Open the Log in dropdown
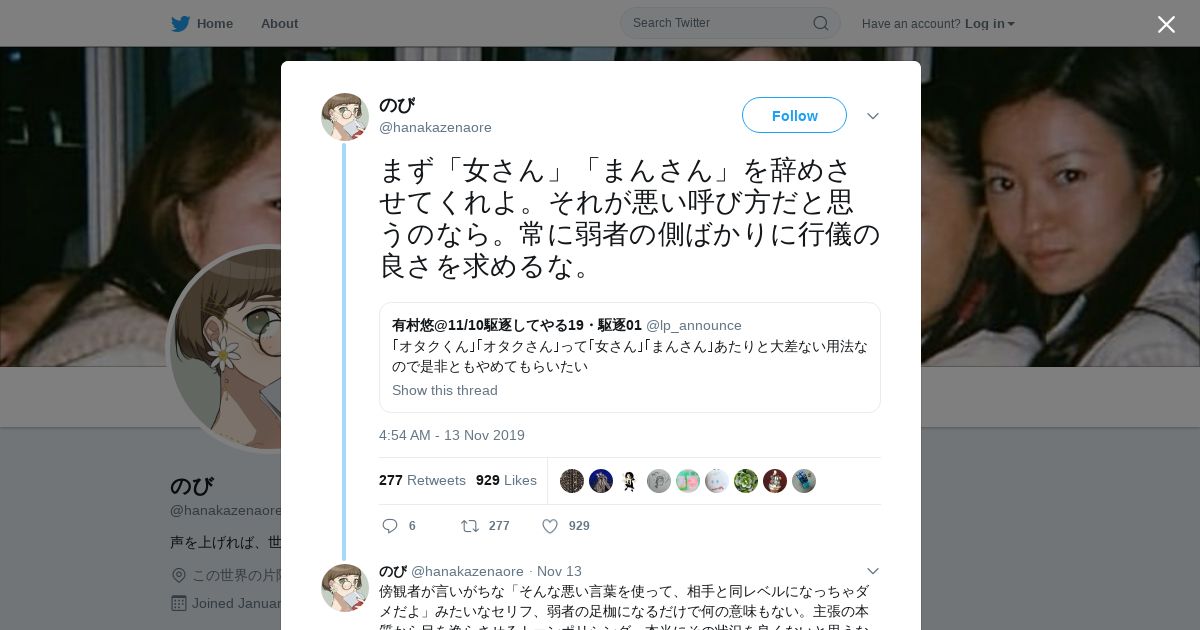The image size is (1200, 630). coord(990,23)
